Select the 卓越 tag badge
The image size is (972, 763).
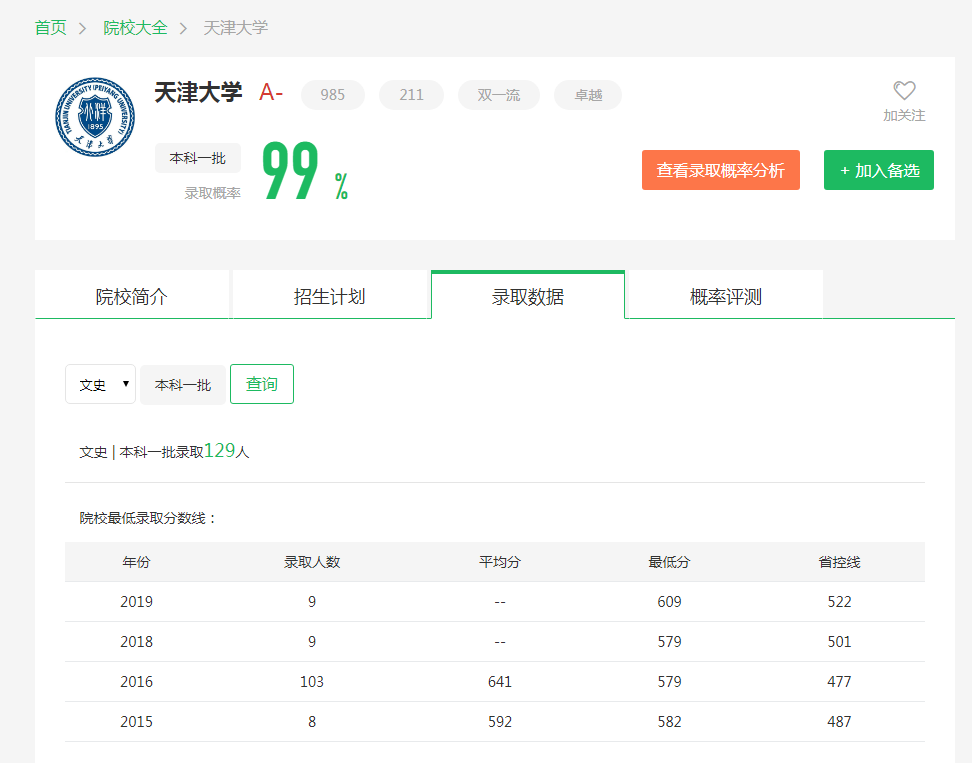[588, 95]
